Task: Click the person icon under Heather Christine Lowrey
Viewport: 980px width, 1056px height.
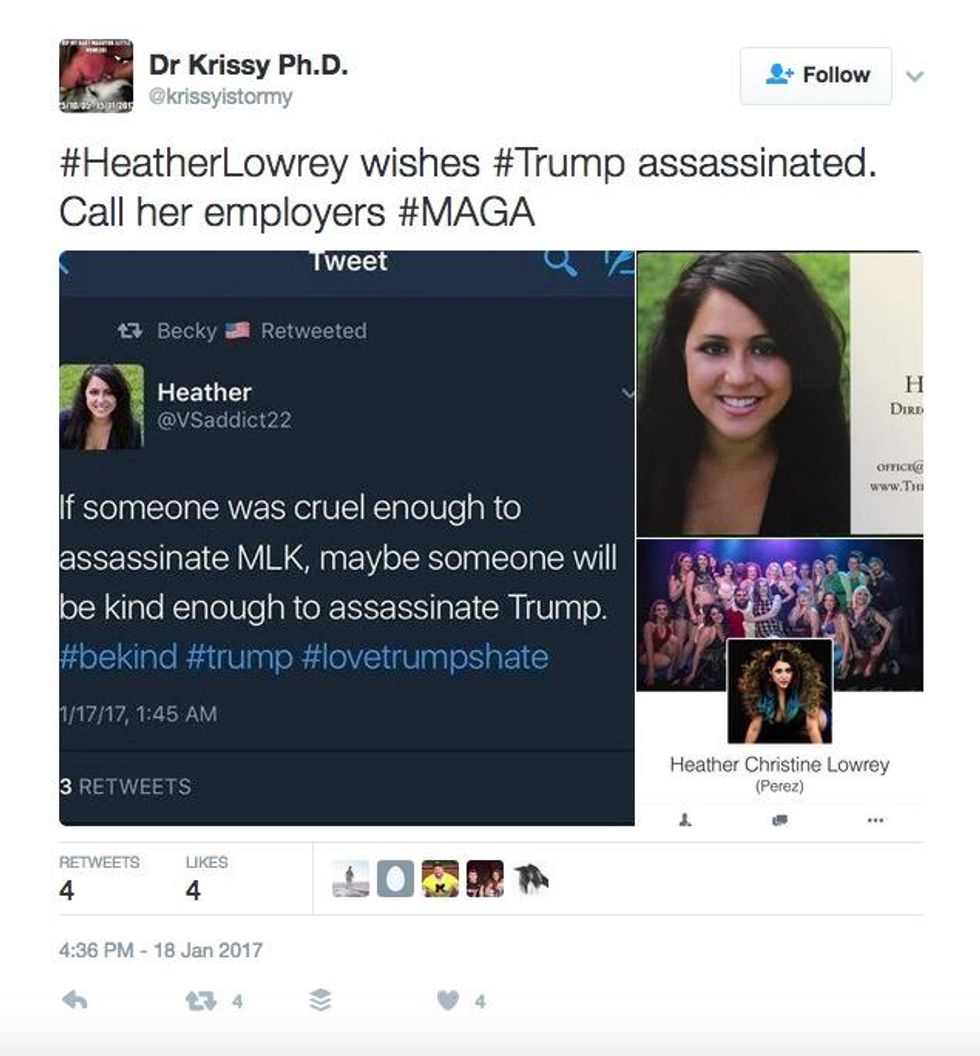Action: (x=685, y=820)
